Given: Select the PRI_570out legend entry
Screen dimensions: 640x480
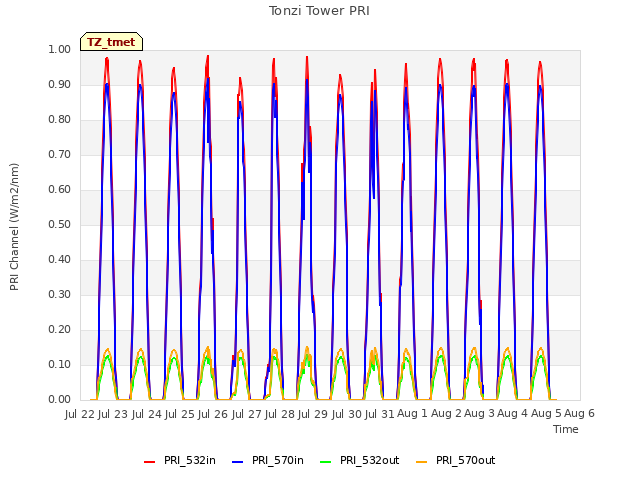Looking at the screenshot, I should pyautogui.click(x=455, y=460).
